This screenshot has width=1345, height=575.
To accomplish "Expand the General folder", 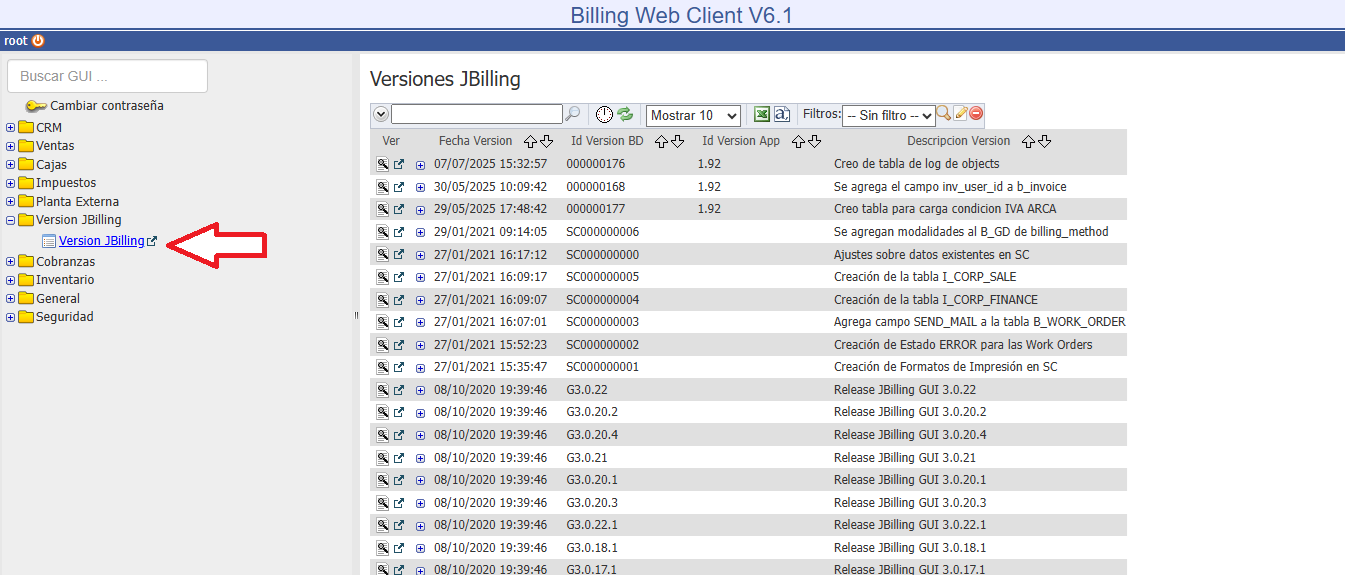I will [x=11, y=299].
